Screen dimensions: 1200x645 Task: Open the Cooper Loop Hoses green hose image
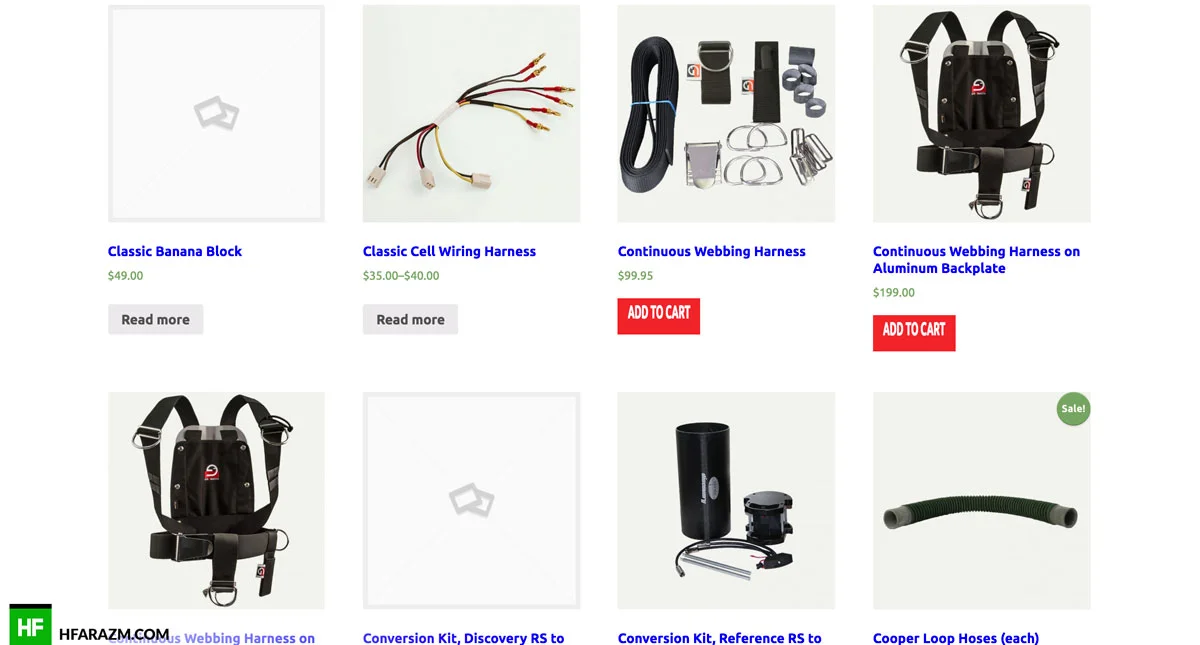click(981, 500)
